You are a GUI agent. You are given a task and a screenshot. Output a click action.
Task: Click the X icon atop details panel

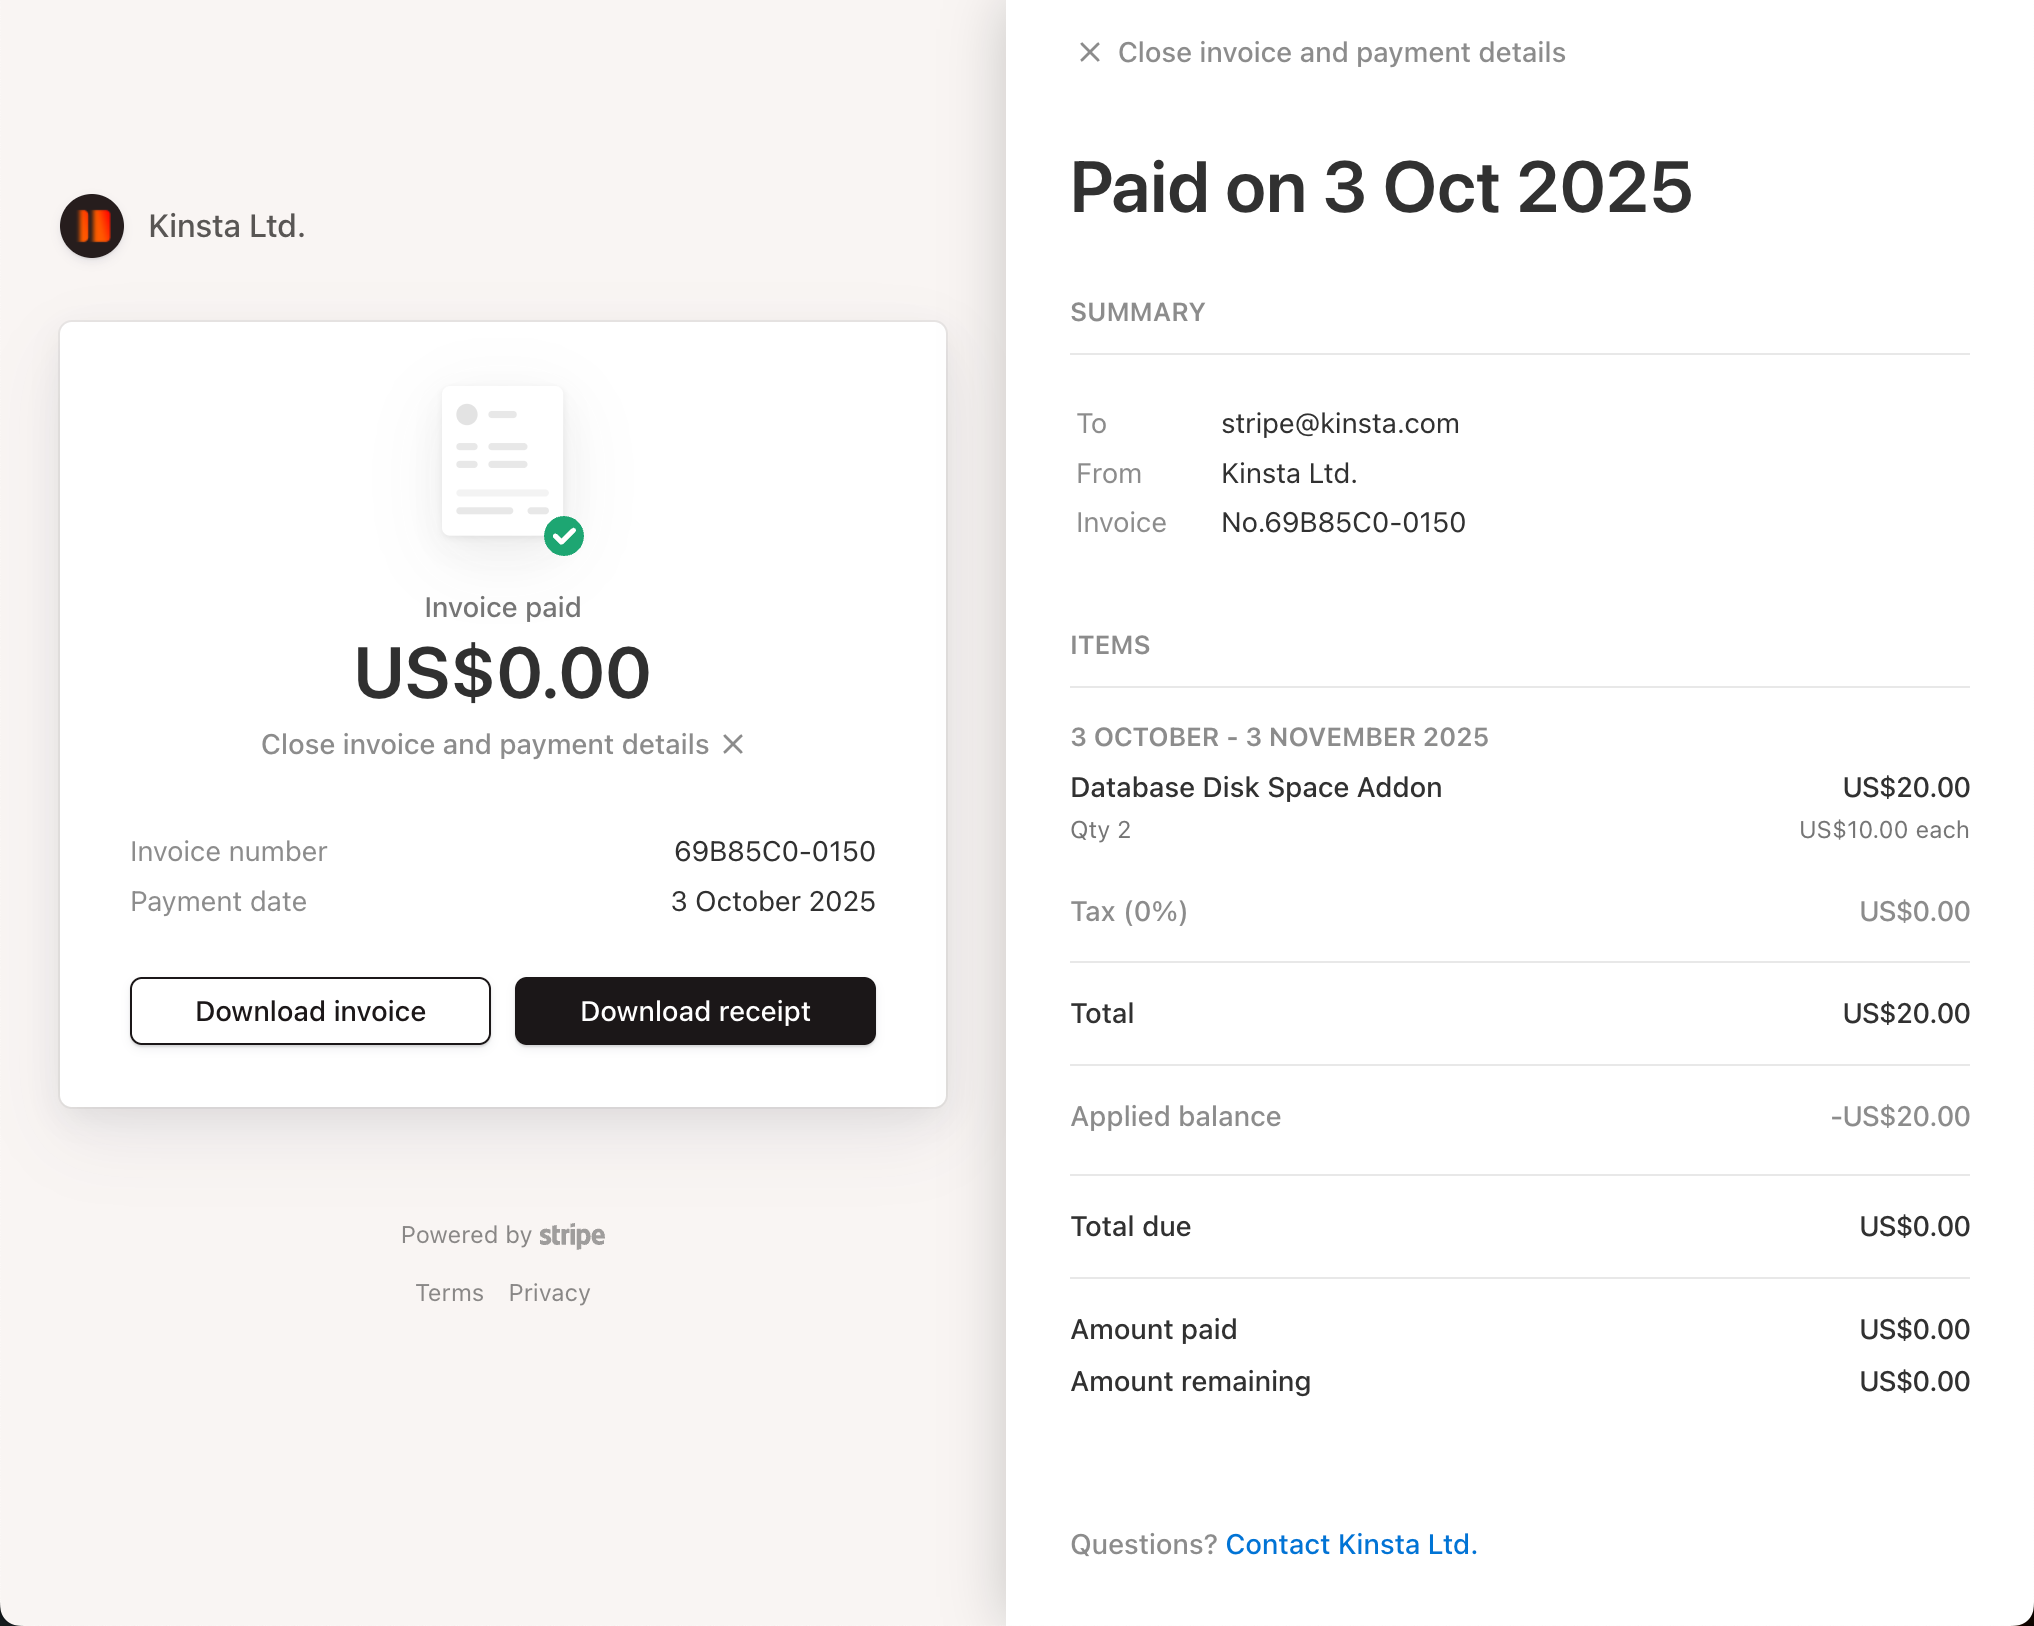pos(1090,52)
